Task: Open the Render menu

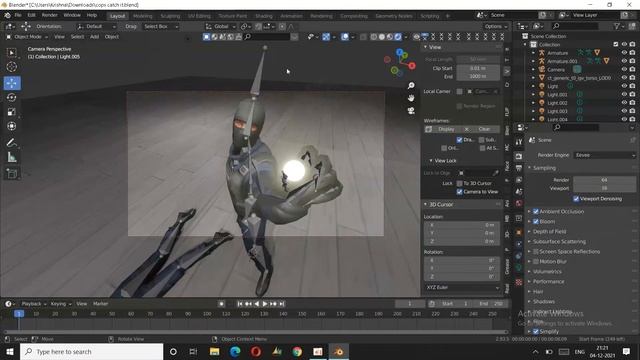Action: [49, 15]
